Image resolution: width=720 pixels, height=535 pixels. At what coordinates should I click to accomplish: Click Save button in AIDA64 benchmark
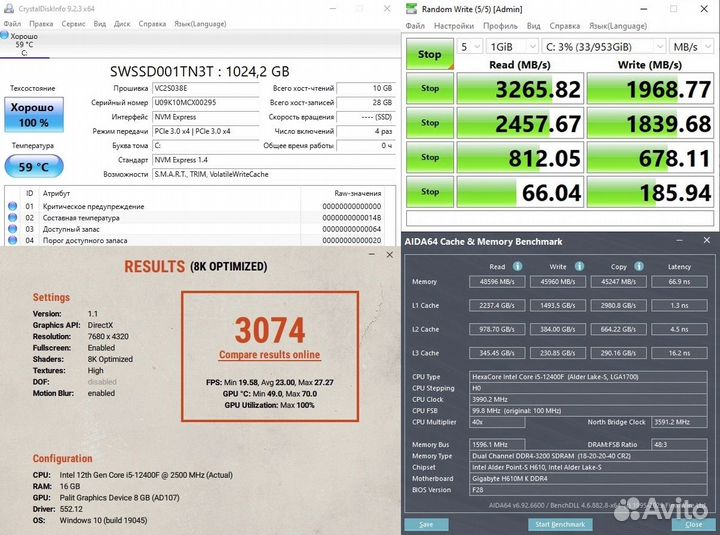click(x=426, y=524)
